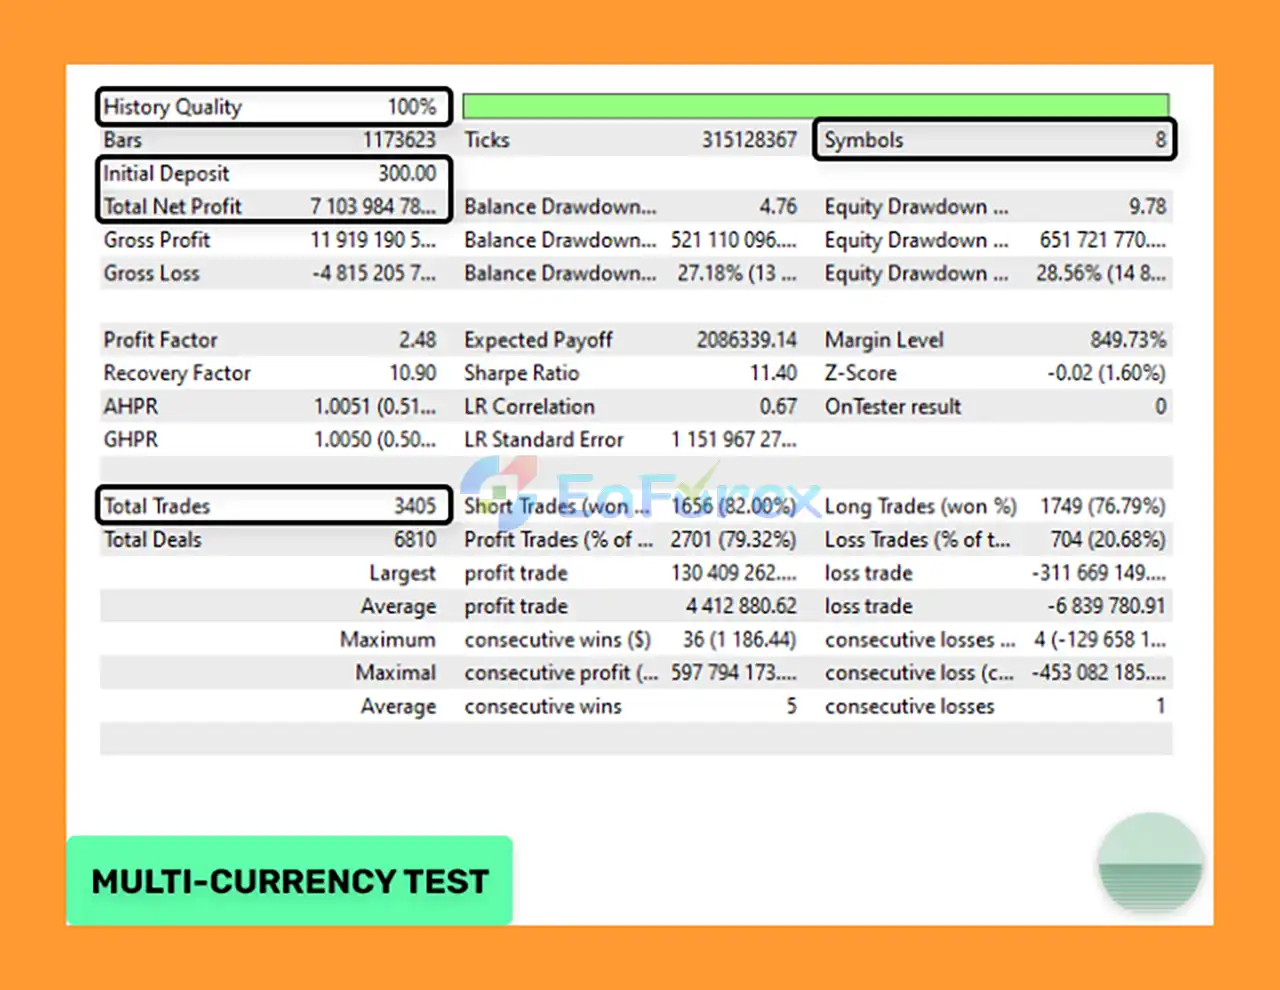Click the highlighted History Quality row
This screenshot has height=990, width=1280.
pyautogui.click(x=273, y=107)
